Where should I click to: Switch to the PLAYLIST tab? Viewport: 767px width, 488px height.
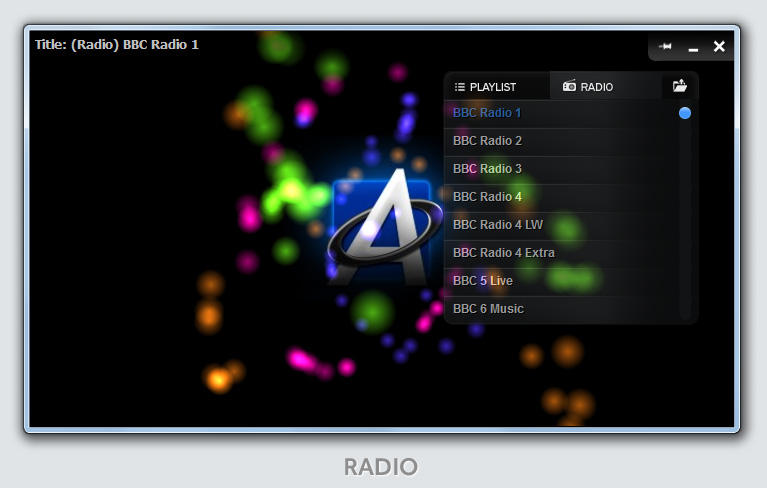click(x=497, y=87)
